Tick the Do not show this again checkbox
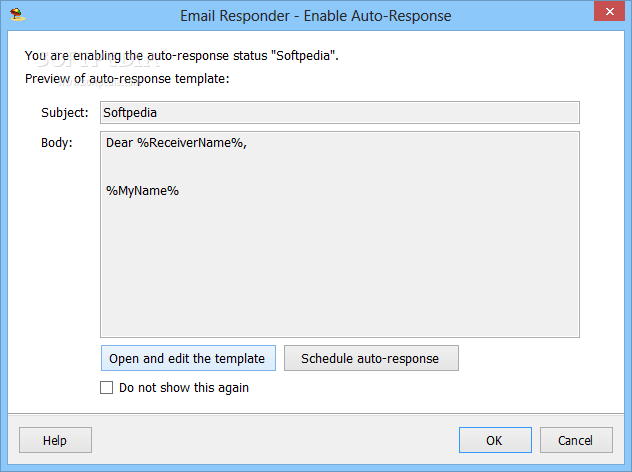This screenshot has height=472, width=632. coord(106,387)
